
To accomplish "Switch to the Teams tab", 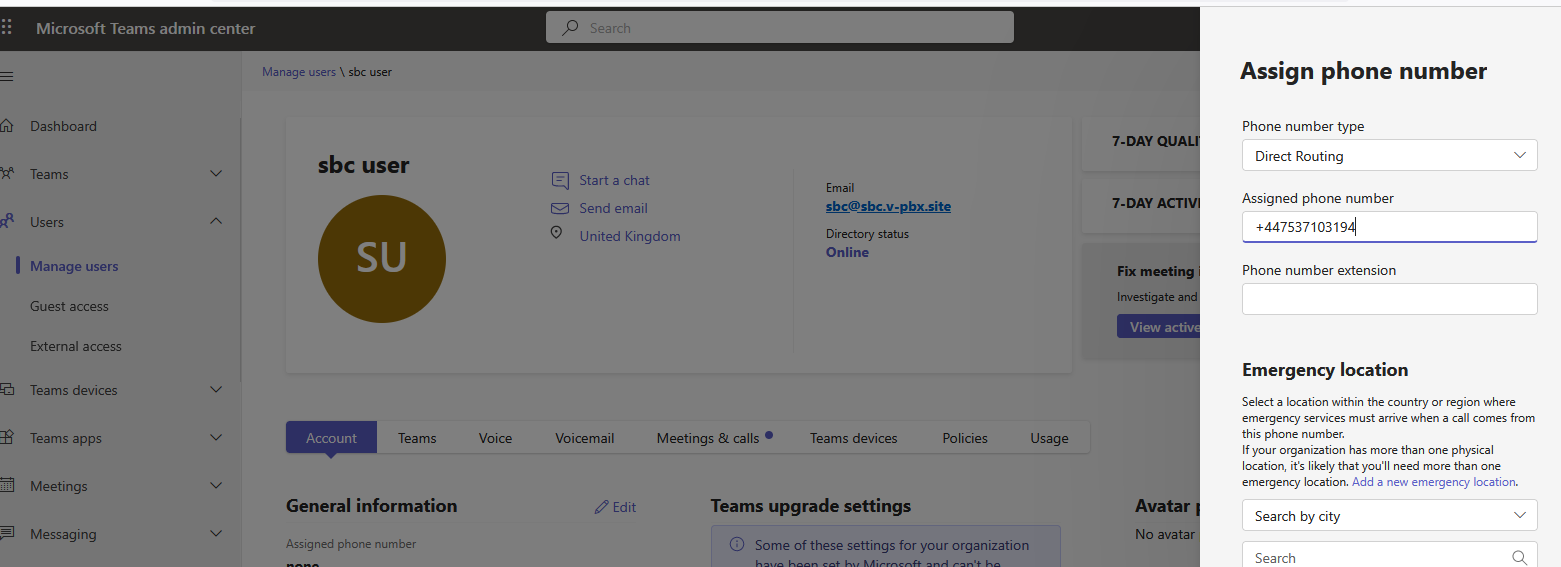I will (x=417, y=438).
